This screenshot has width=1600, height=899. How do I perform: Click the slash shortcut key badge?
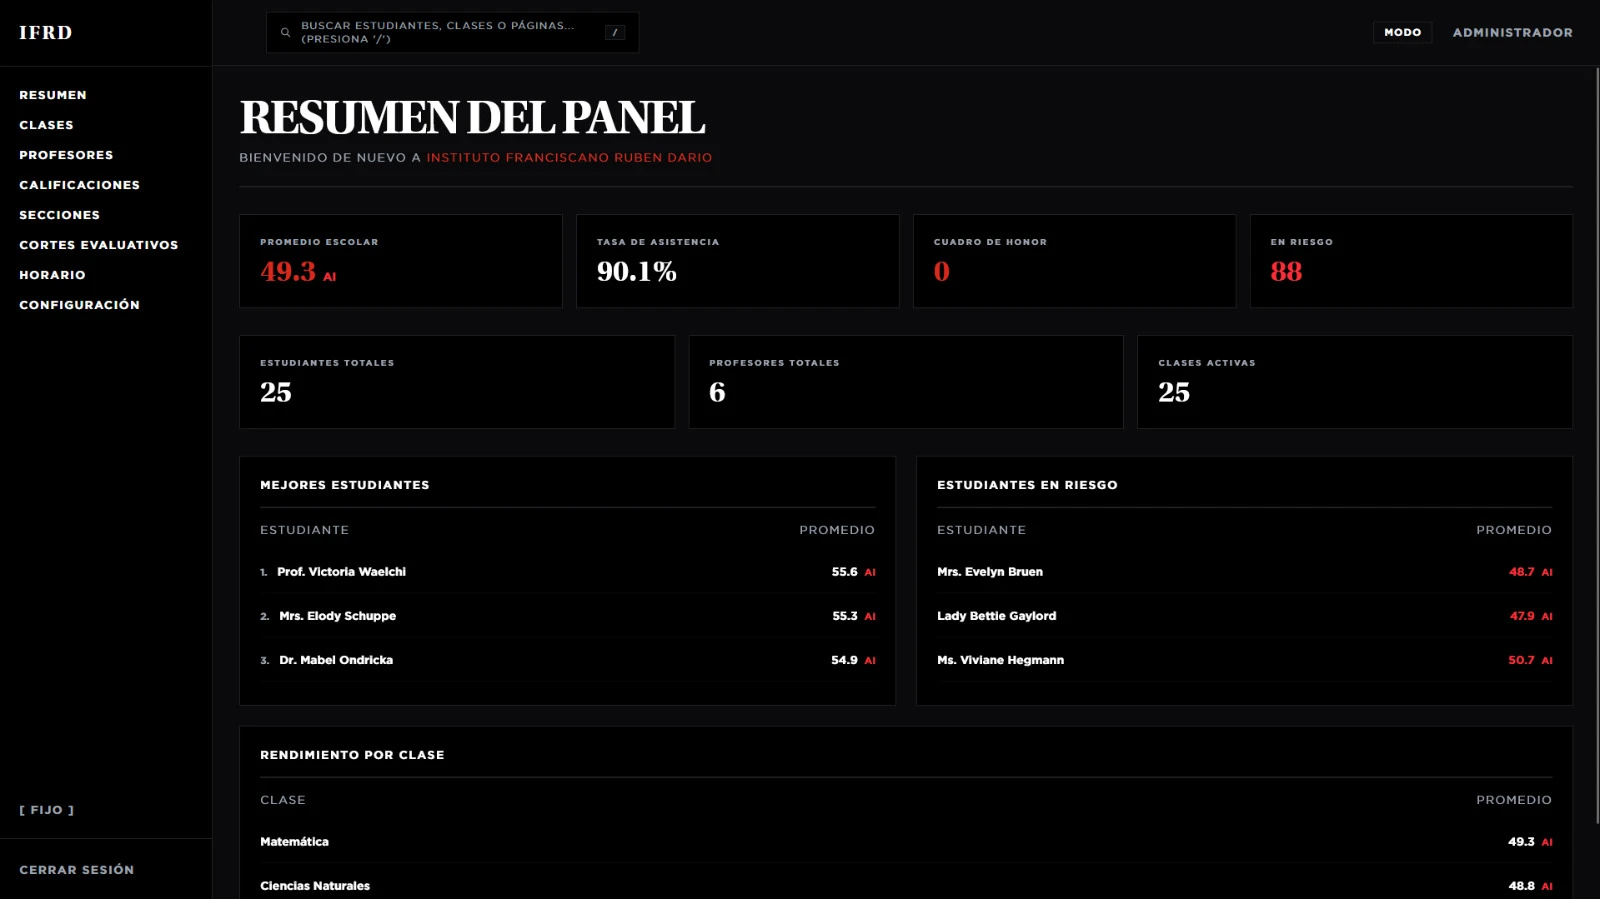614,33
